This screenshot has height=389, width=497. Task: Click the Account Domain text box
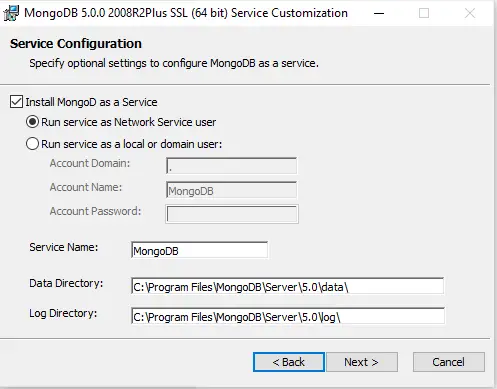pos(231,166)
